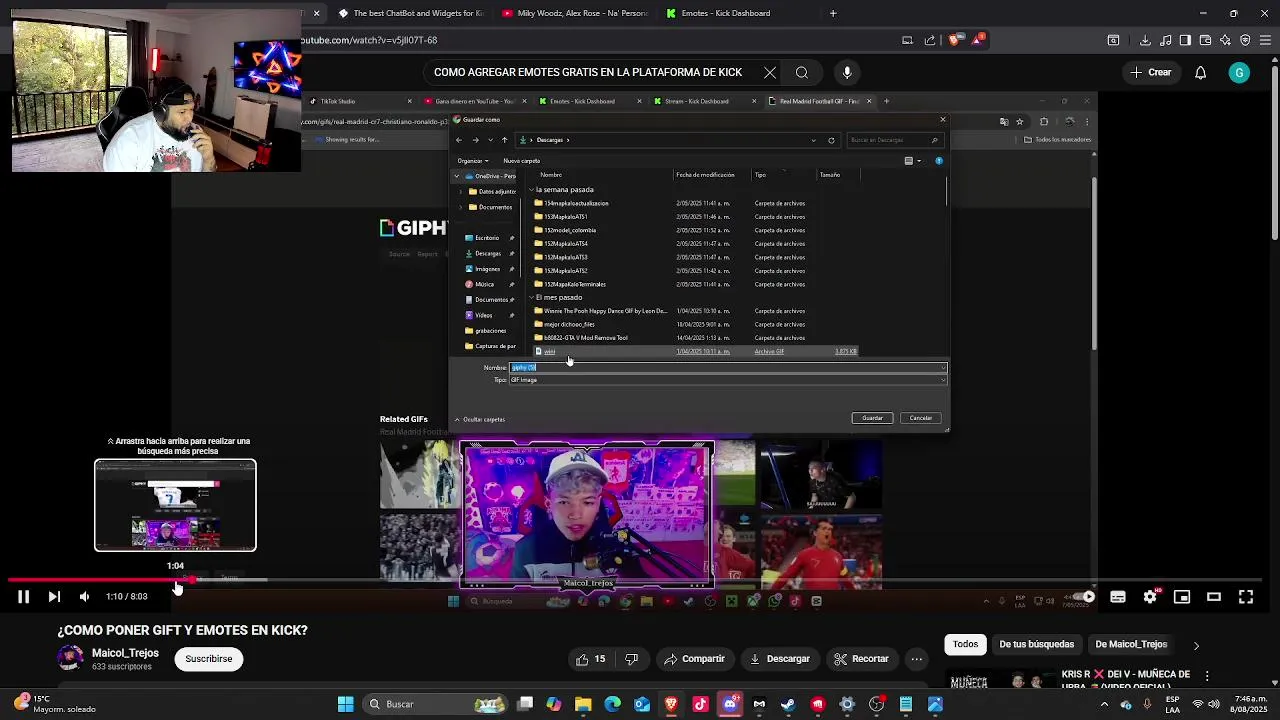This screenshot has width=1280, height=720.
Task: Open a new browser tab with plus
Action: [x=833, y=13]
